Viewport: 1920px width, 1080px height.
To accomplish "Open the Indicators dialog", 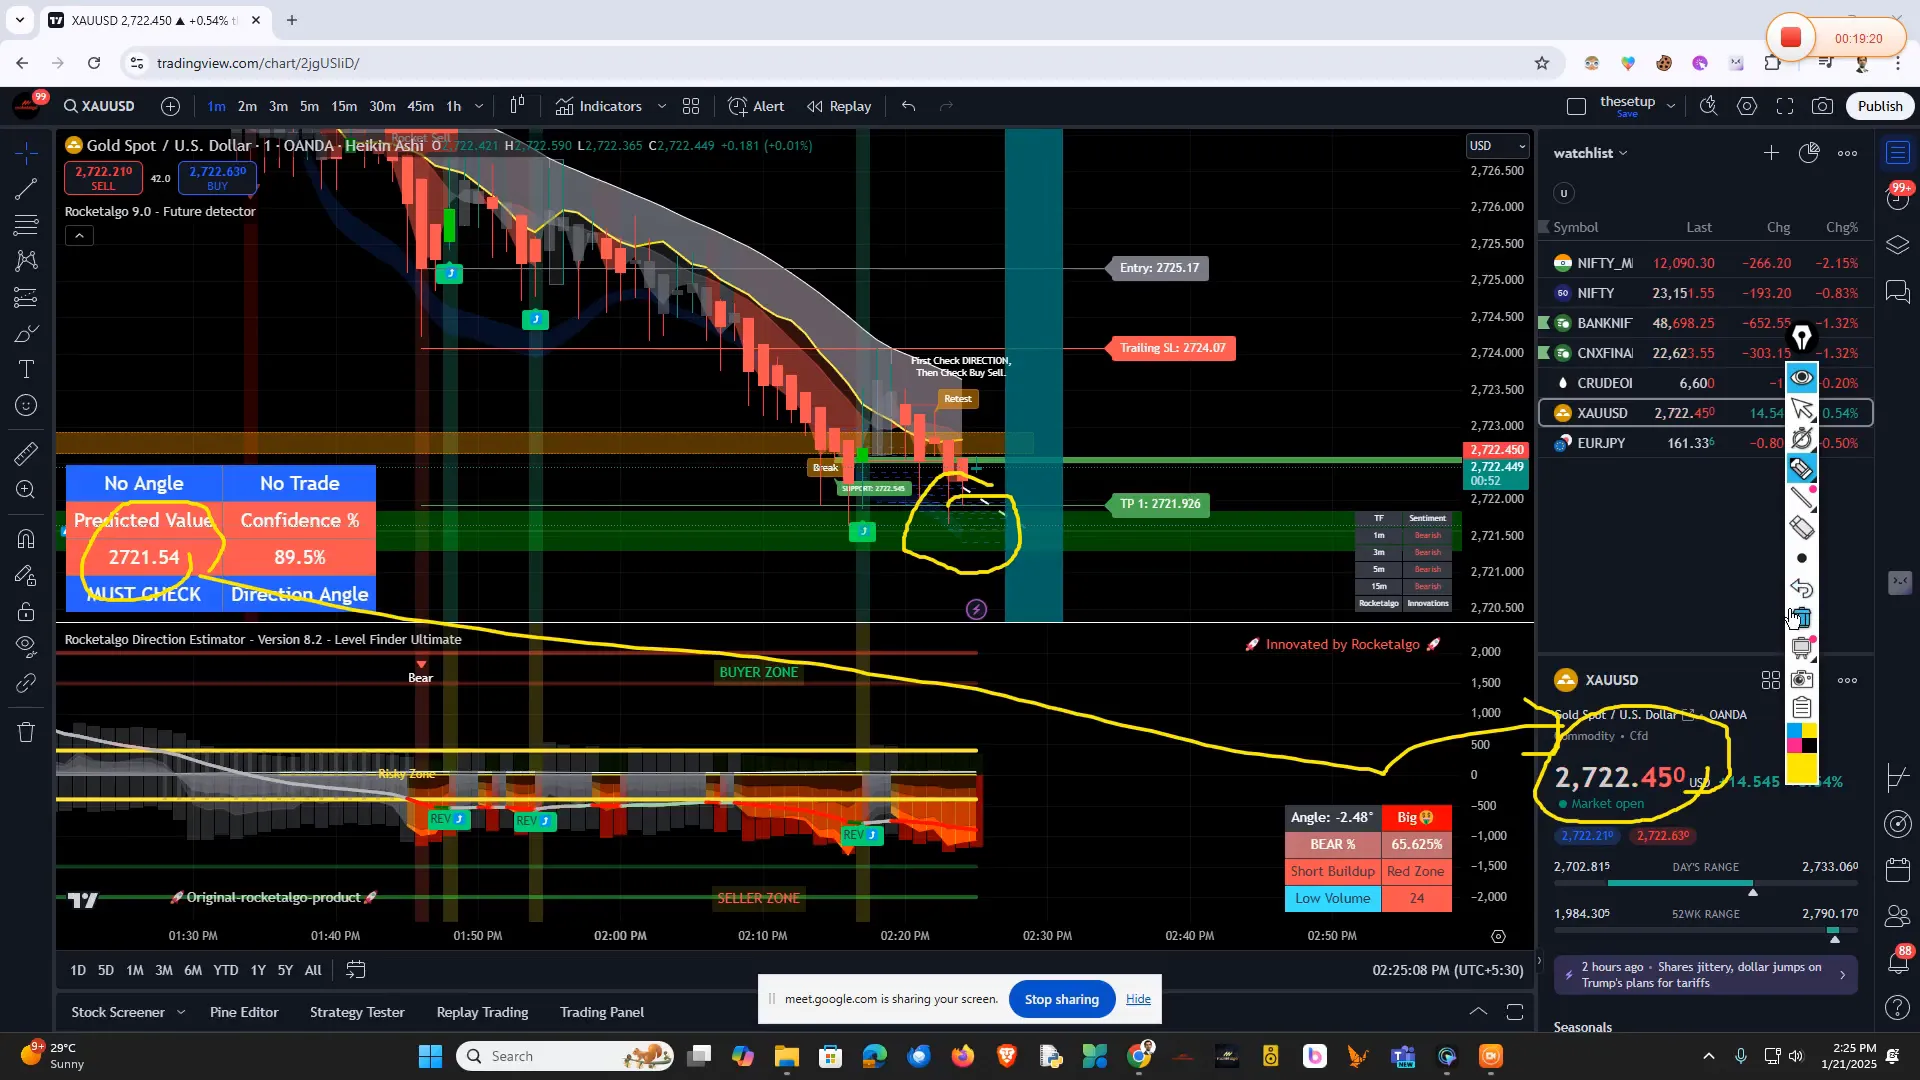I will [599, 106].
